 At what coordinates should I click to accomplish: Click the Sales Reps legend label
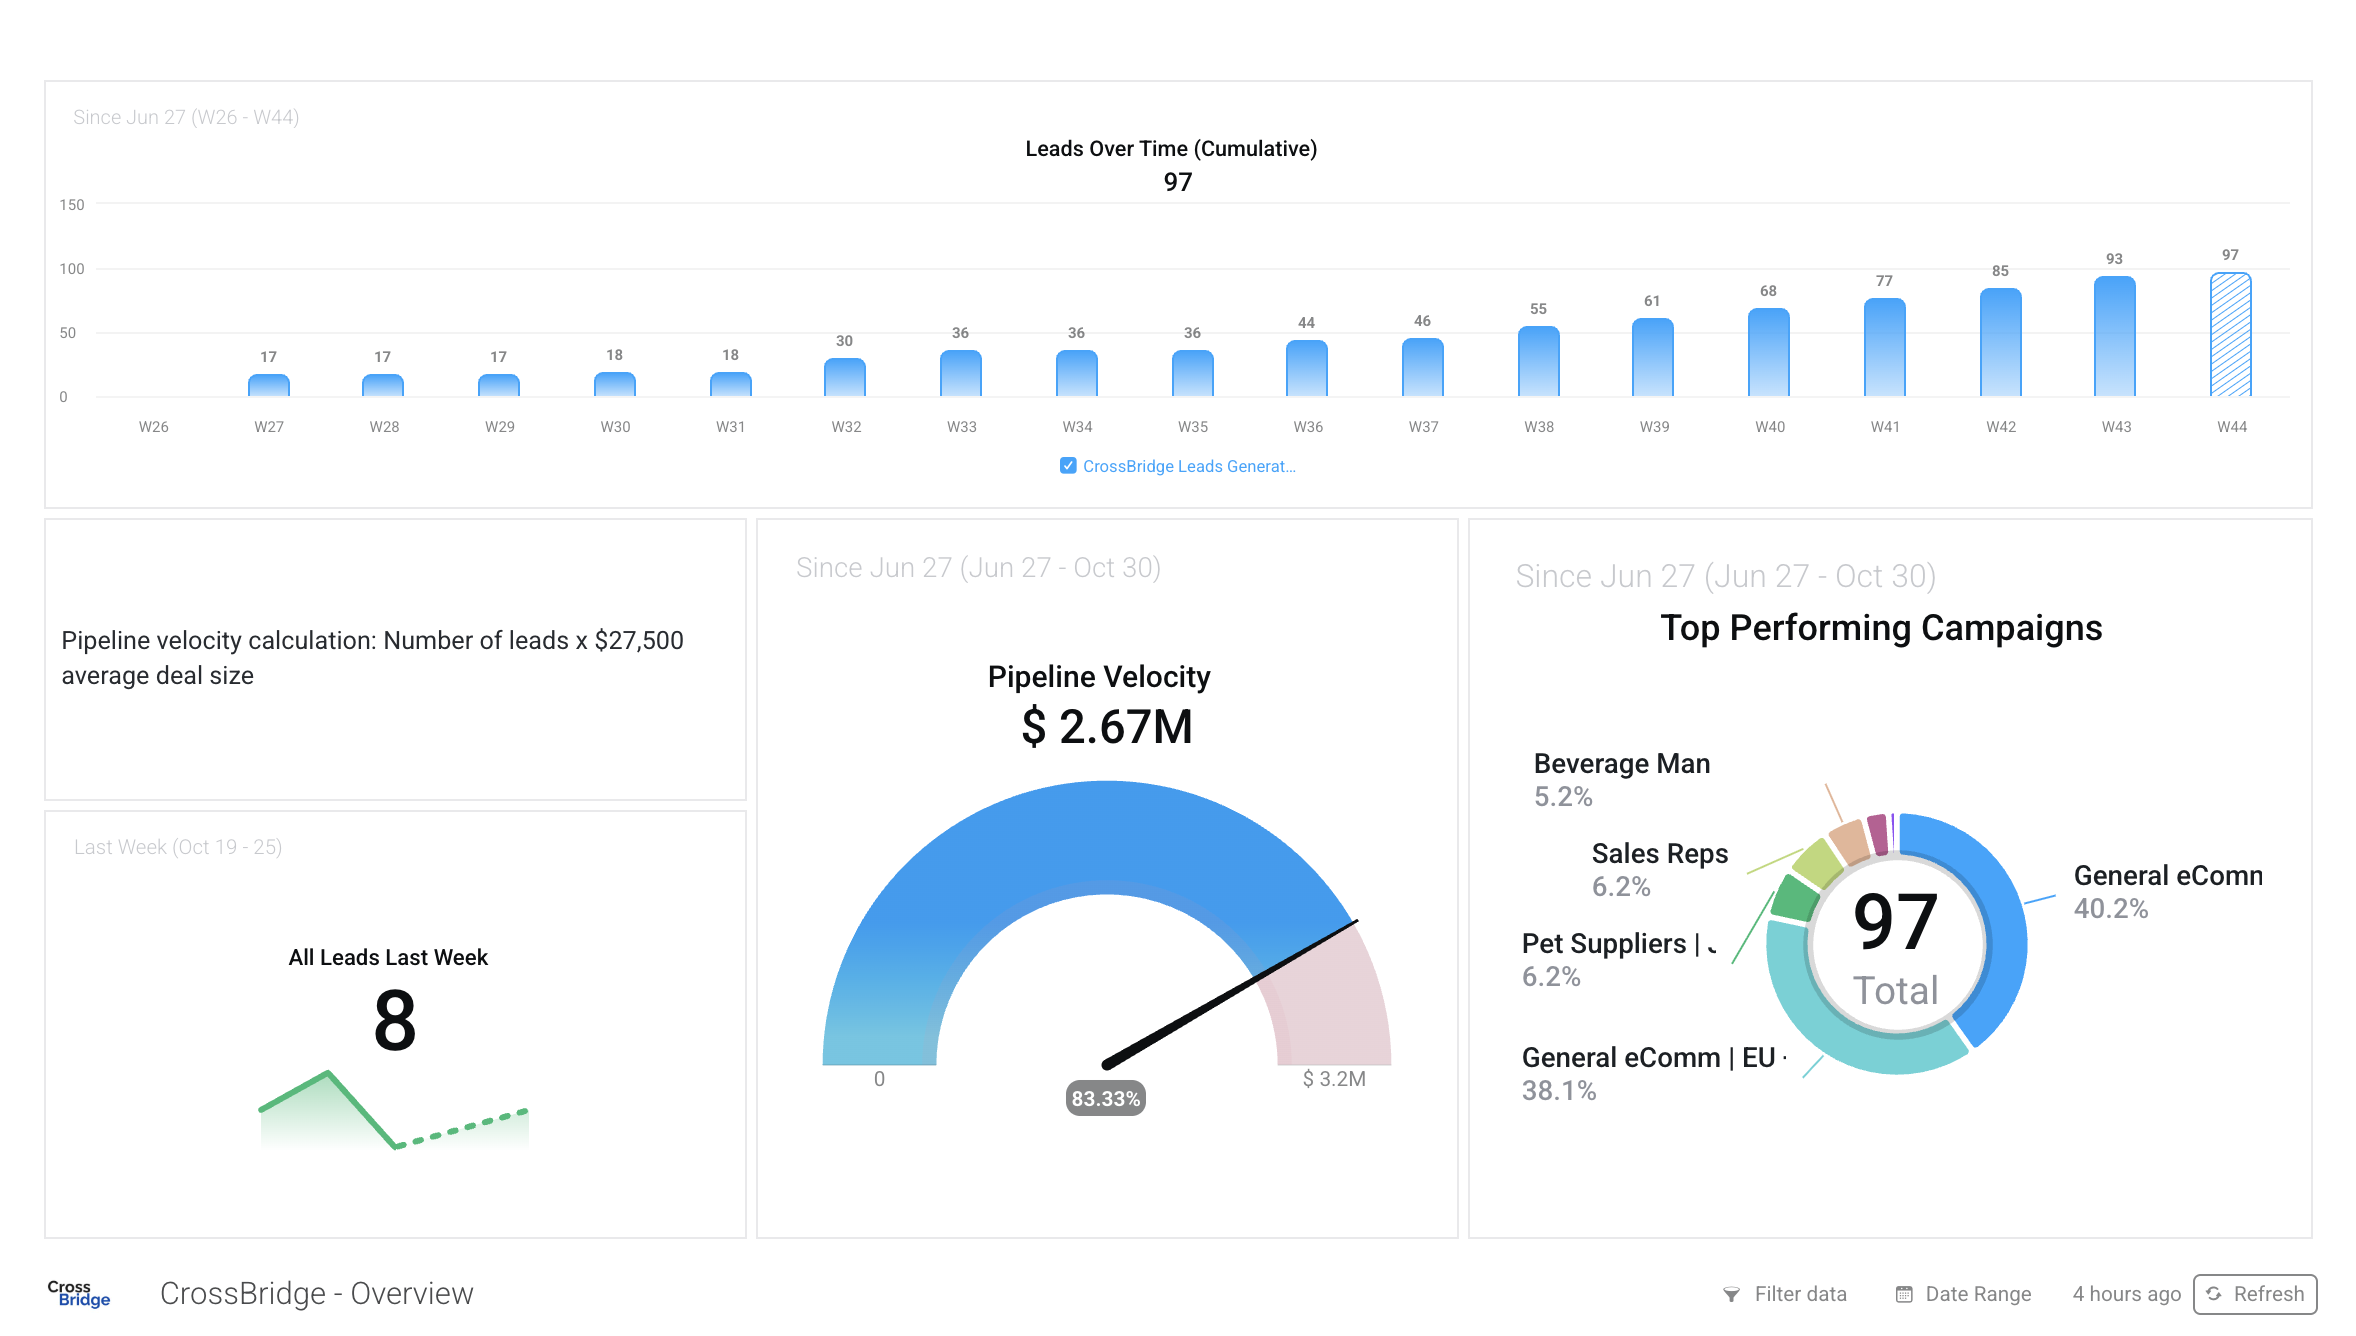click(x=1659, y=854)
